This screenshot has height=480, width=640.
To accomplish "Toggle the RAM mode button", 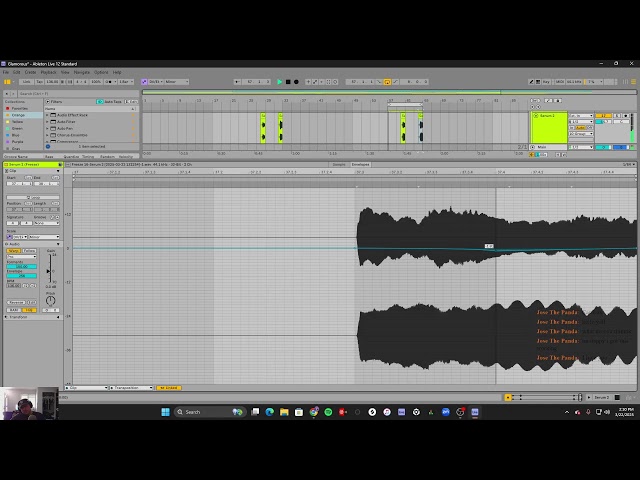I will (14, 310).
